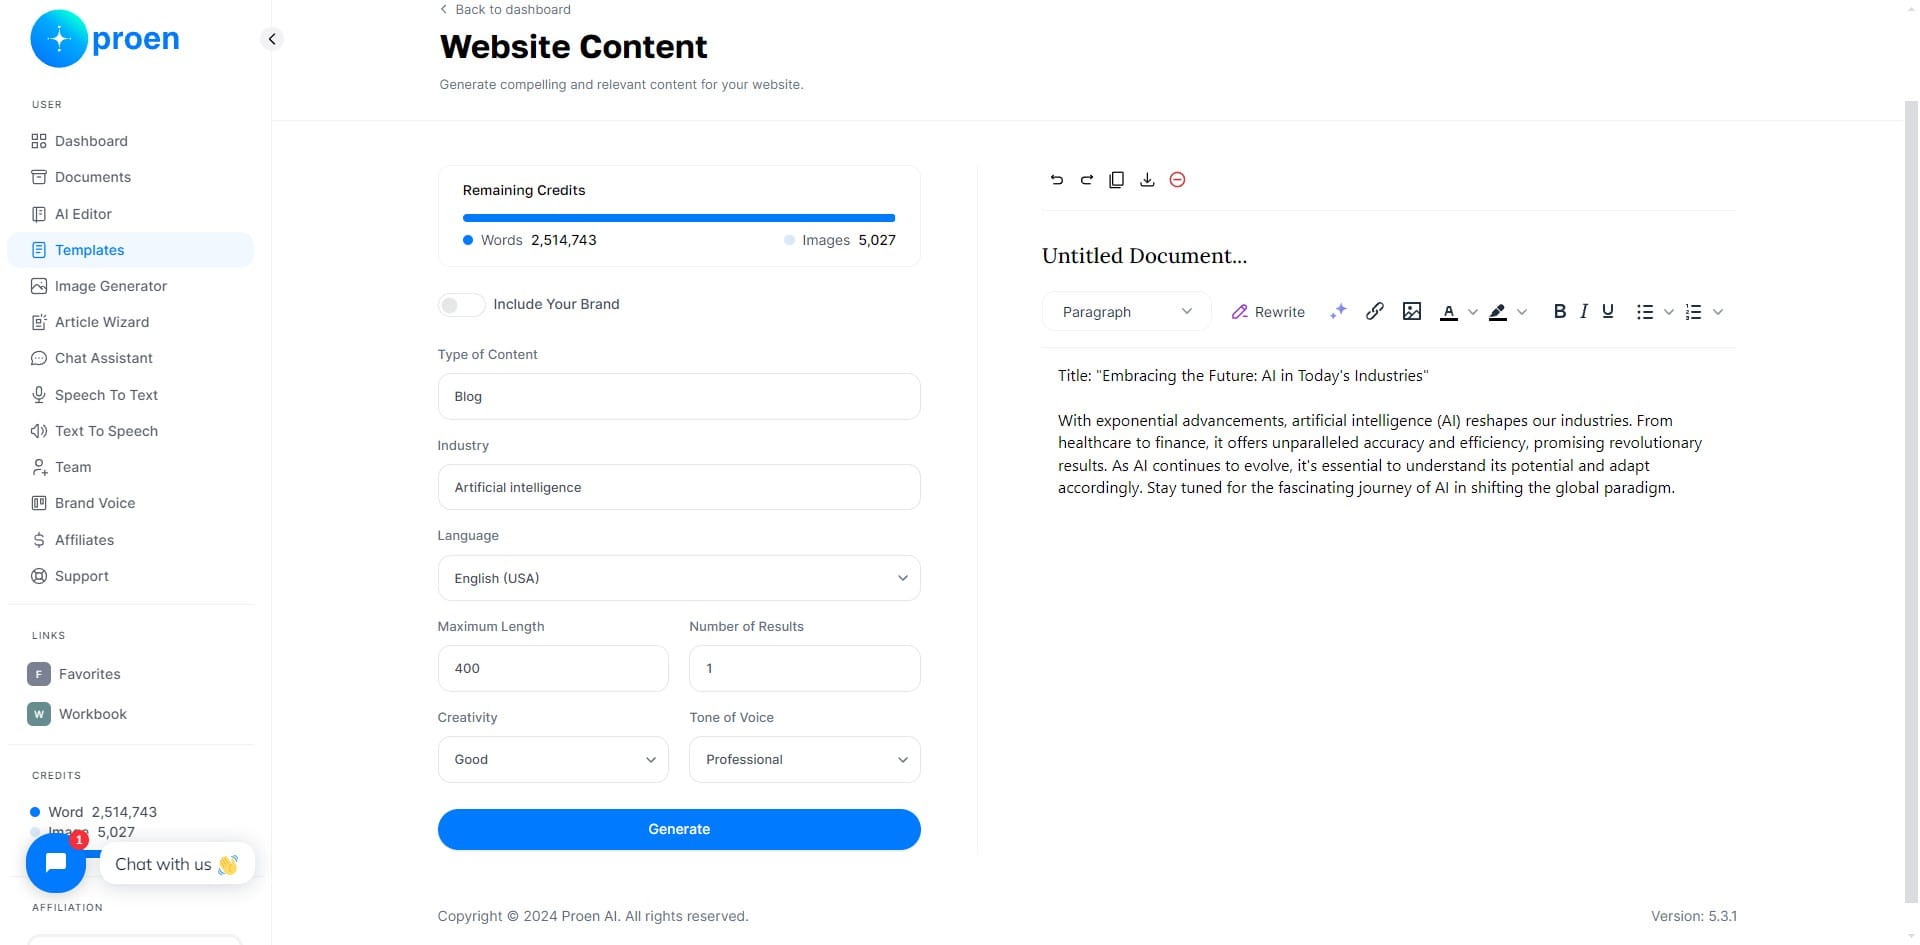Click the bulleted list icon
This screenshot has height=945, width=1920.
[1645, 312]
